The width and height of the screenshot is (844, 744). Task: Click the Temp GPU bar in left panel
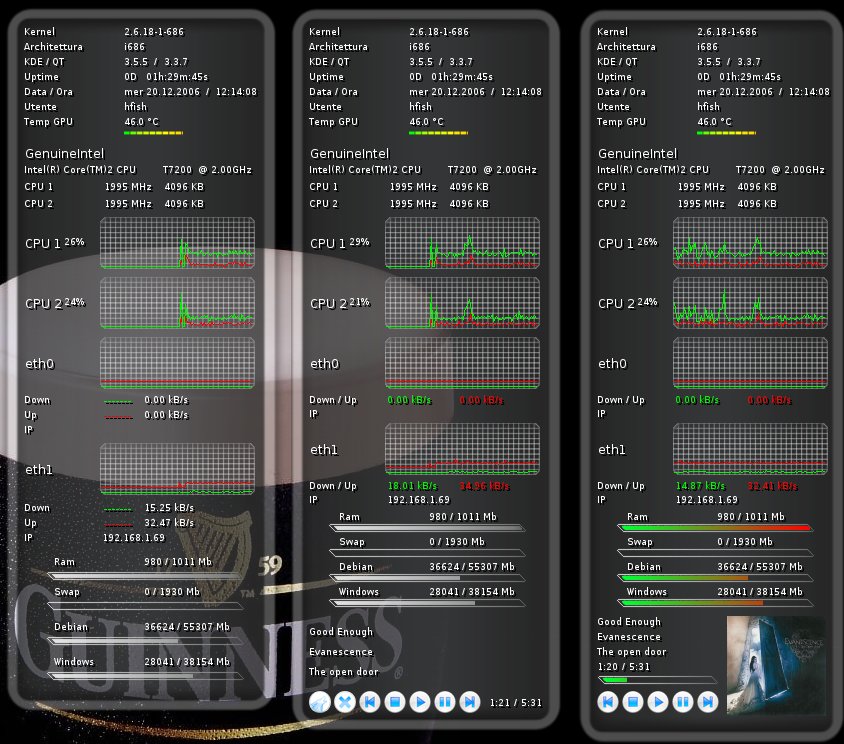pyautogui.click(x=153, y=133)
